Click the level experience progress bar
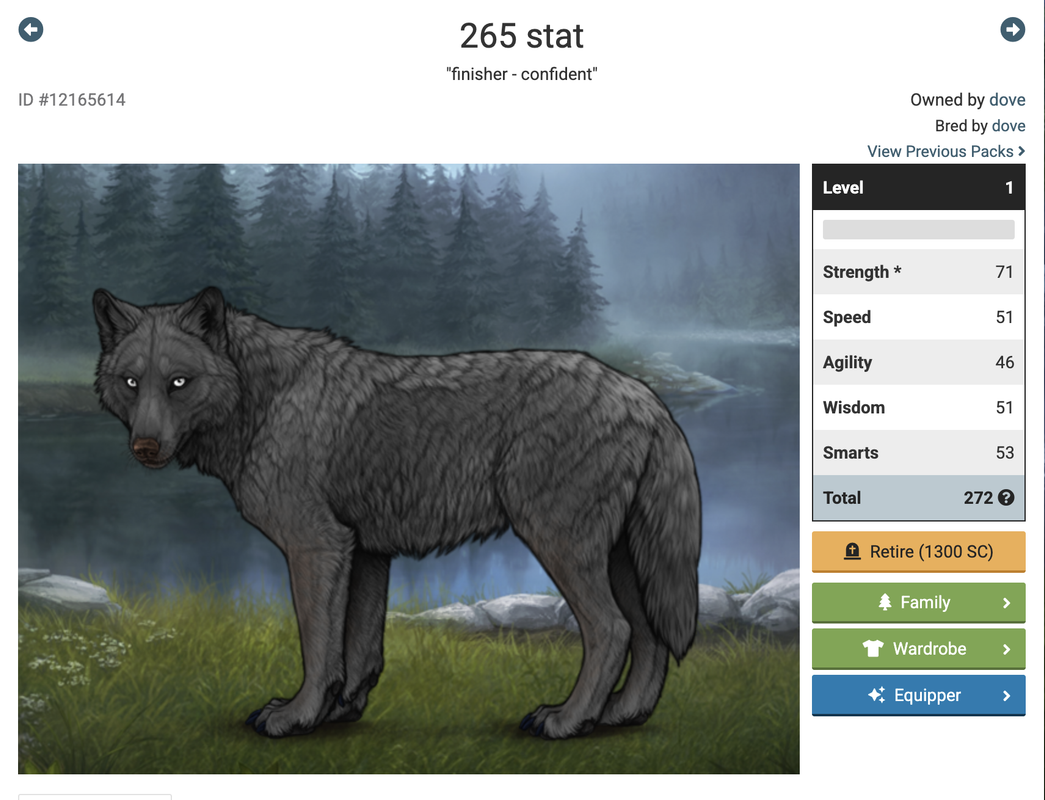Viewport: 1045px width, 800px height. (918, 229)
